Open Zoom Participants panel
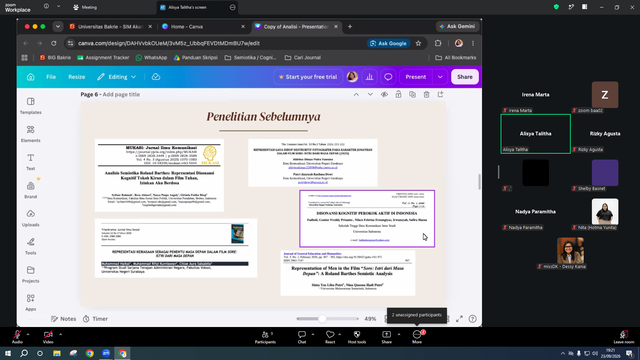The image size is (640, 360). coord(265,337)
